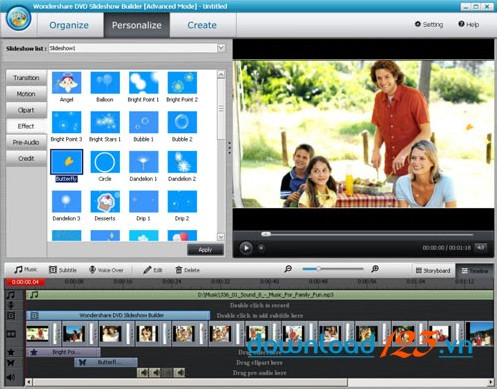497x389 pixels.
Task: Select the Balloon effect thumbnail
Action: (x=105, y=83)
